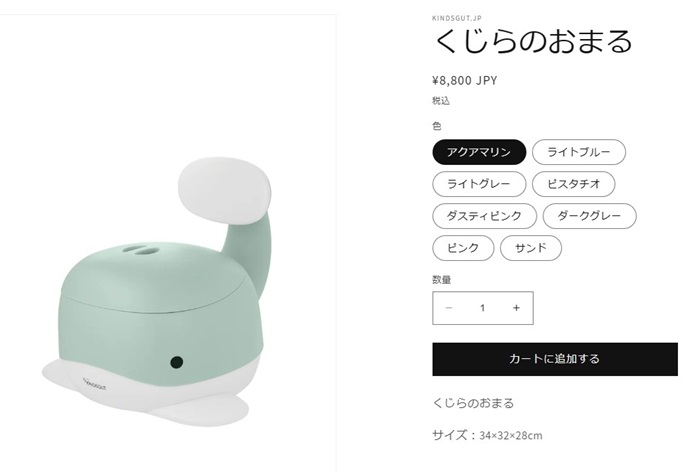700x472 pixels.
Task: Click the カートに追加する button
Action: point(555,359)
